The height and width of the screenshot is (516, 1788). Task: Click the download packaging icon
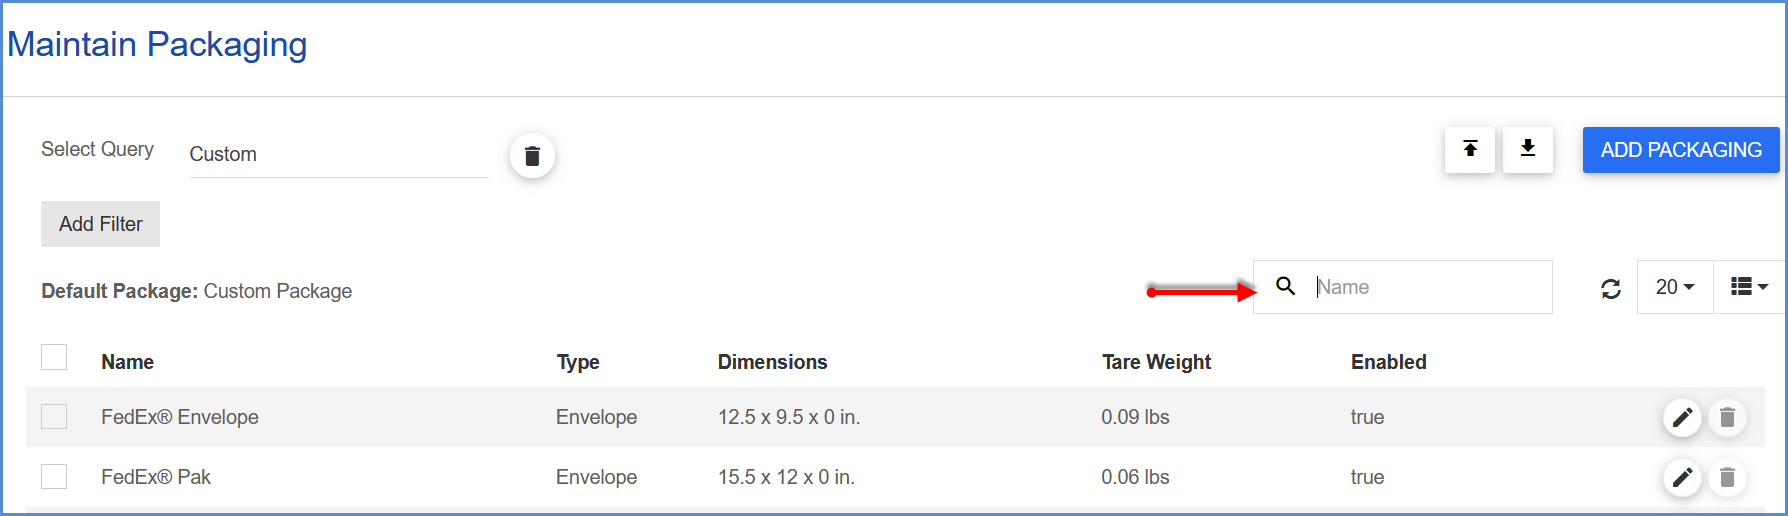1527,150
